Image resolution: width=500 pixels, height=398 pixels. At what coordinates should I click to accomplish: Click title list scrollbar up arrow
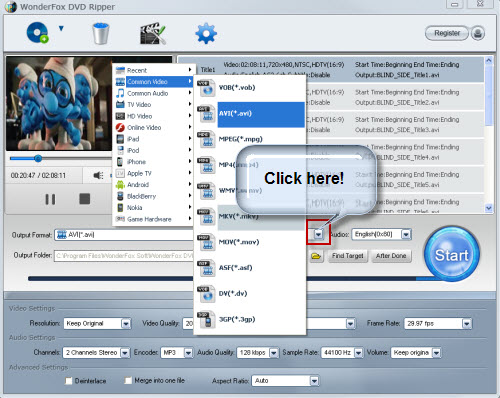[489, 60]
